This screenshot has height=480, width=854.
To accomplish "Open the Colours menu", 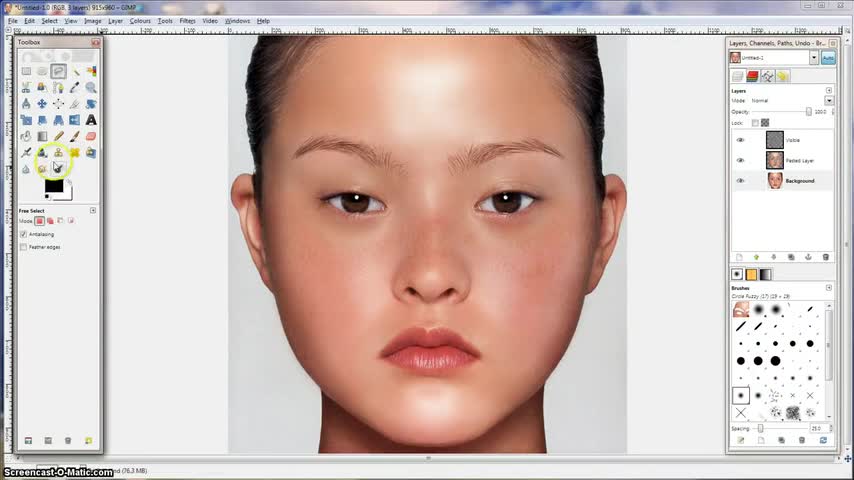I will [x=140, y=21].
